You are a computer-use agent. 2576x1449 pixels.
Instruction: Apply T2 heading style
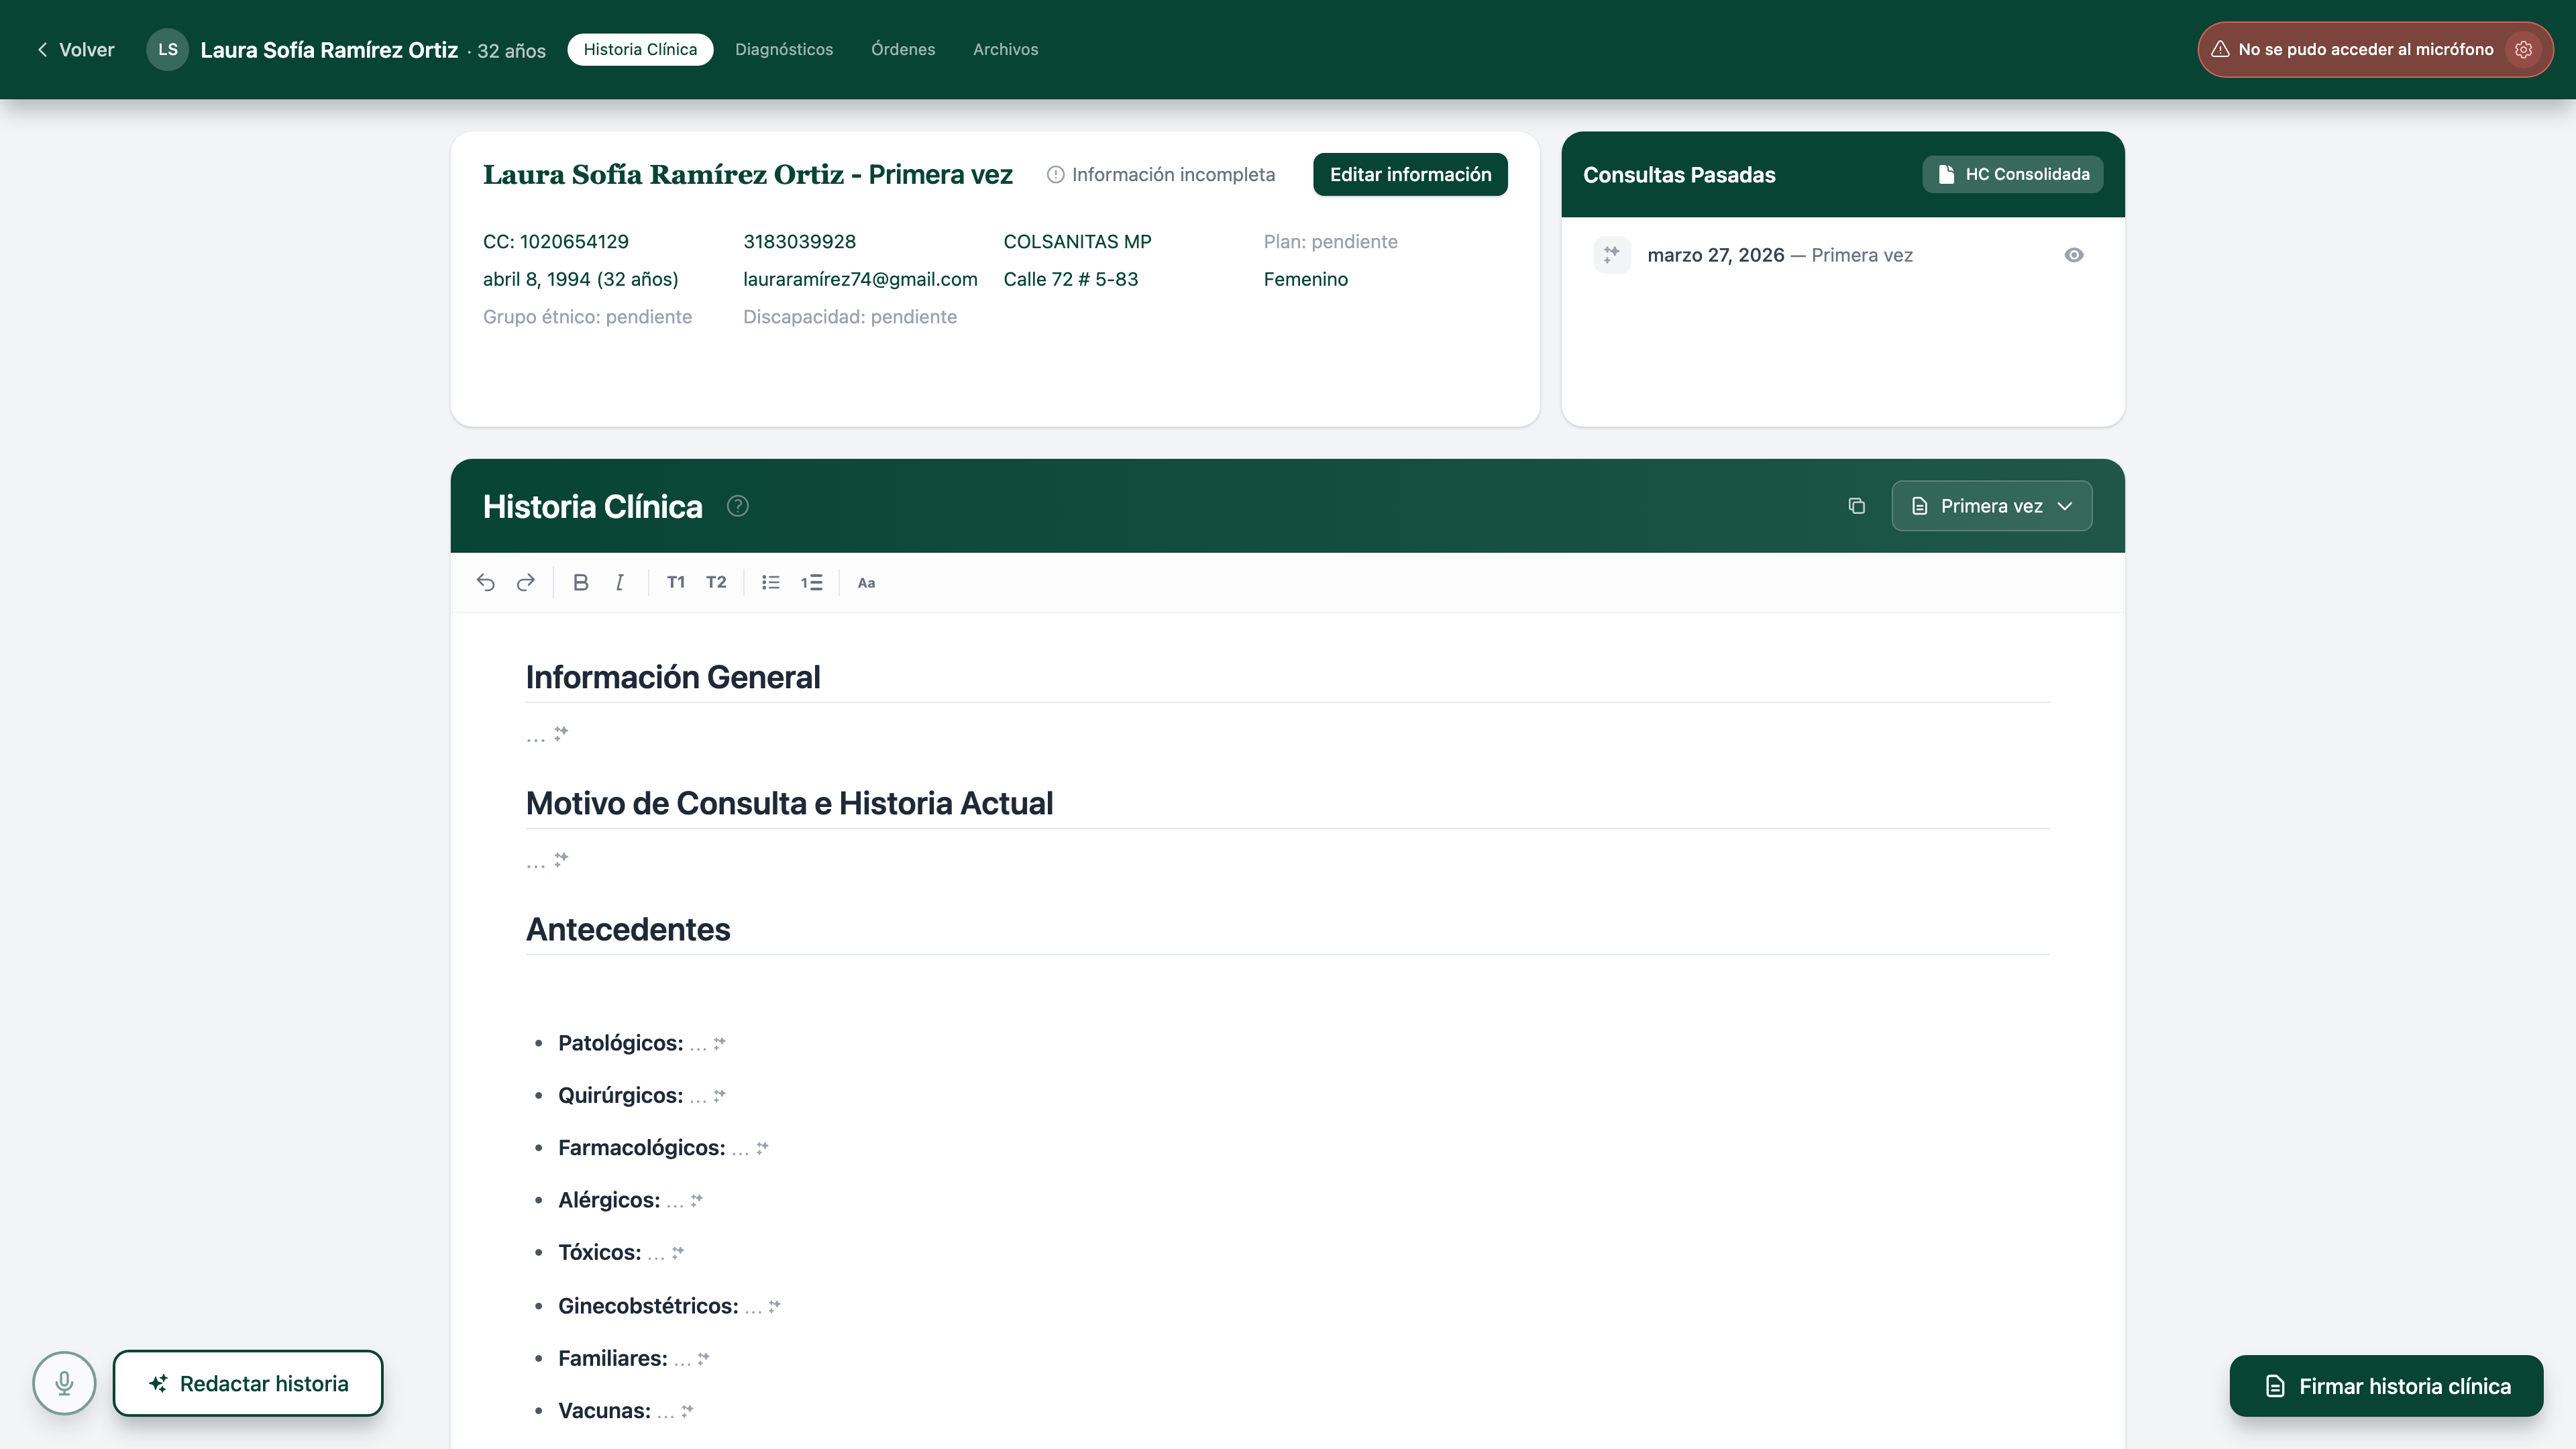716,582
